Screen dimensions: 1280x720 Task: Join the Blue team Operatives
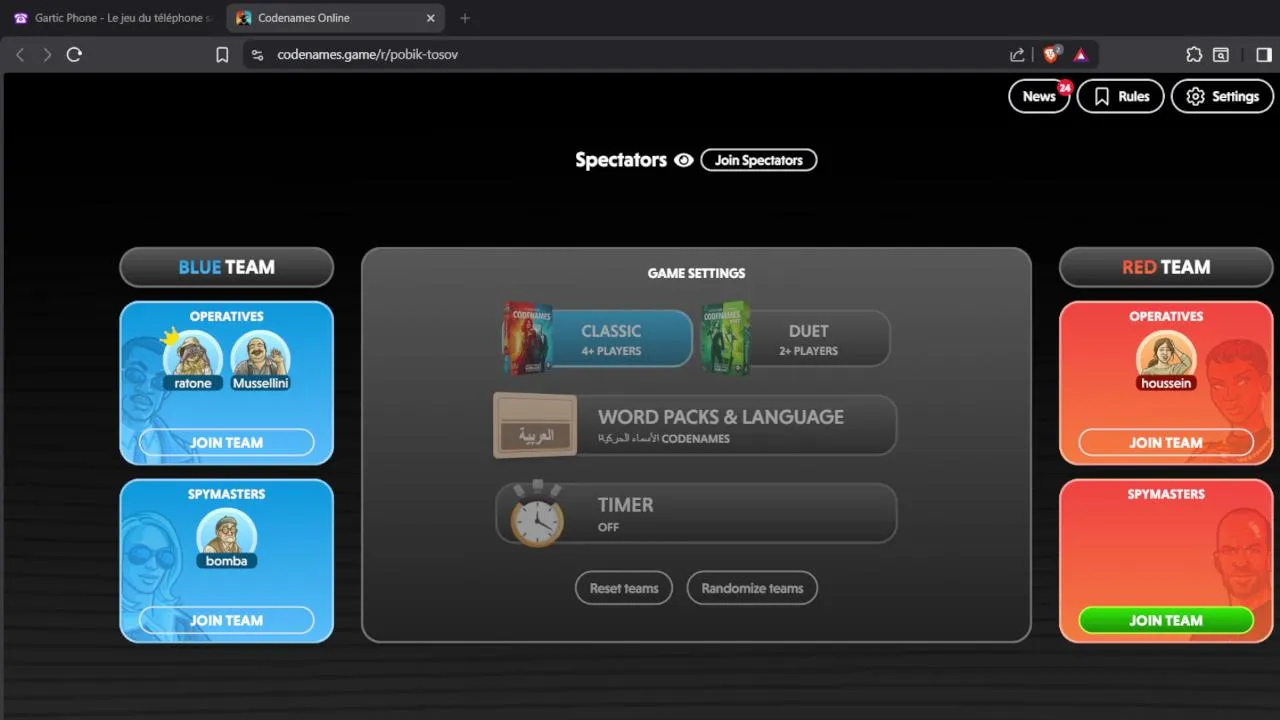click(x=226, y=442)
